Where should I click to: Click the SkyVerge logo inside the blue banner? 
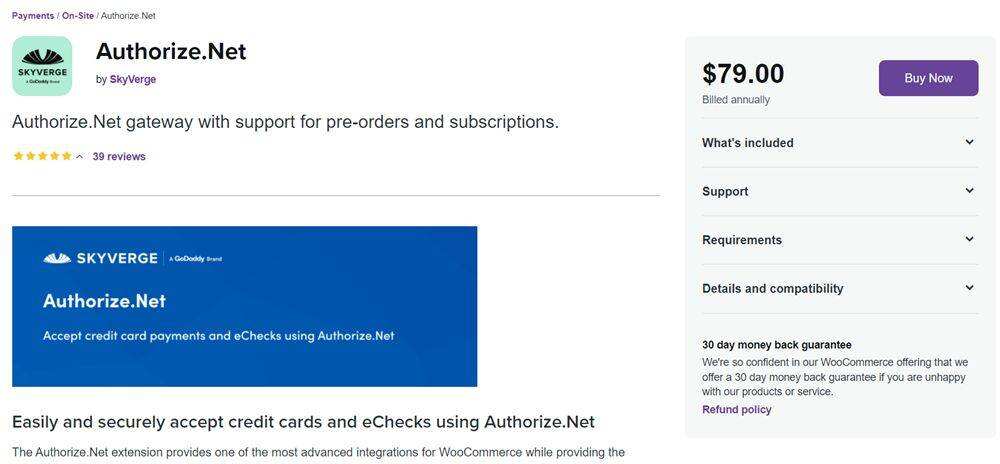(x=100, y=258)
